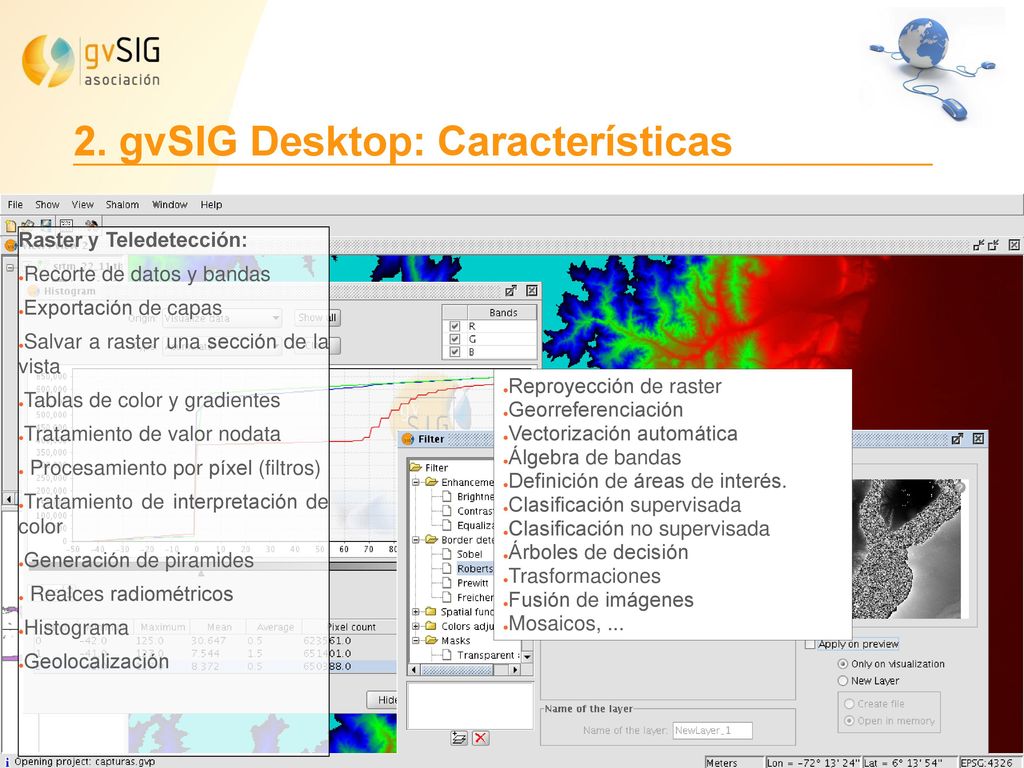Click the filter tree scroll-left arrow
The image size is (1024, 768).
(x=413, y=669)
